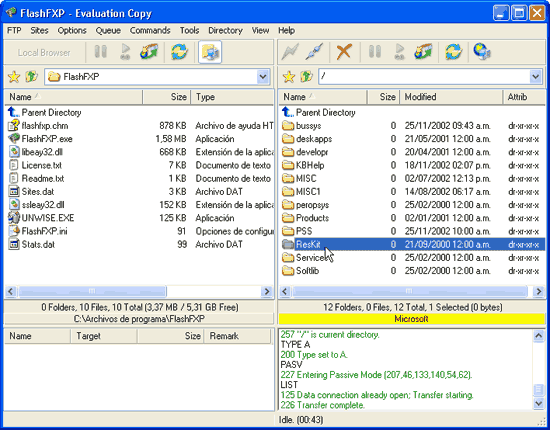Click the globe with computer icon

pyautogui.click(x=482, y=52)
